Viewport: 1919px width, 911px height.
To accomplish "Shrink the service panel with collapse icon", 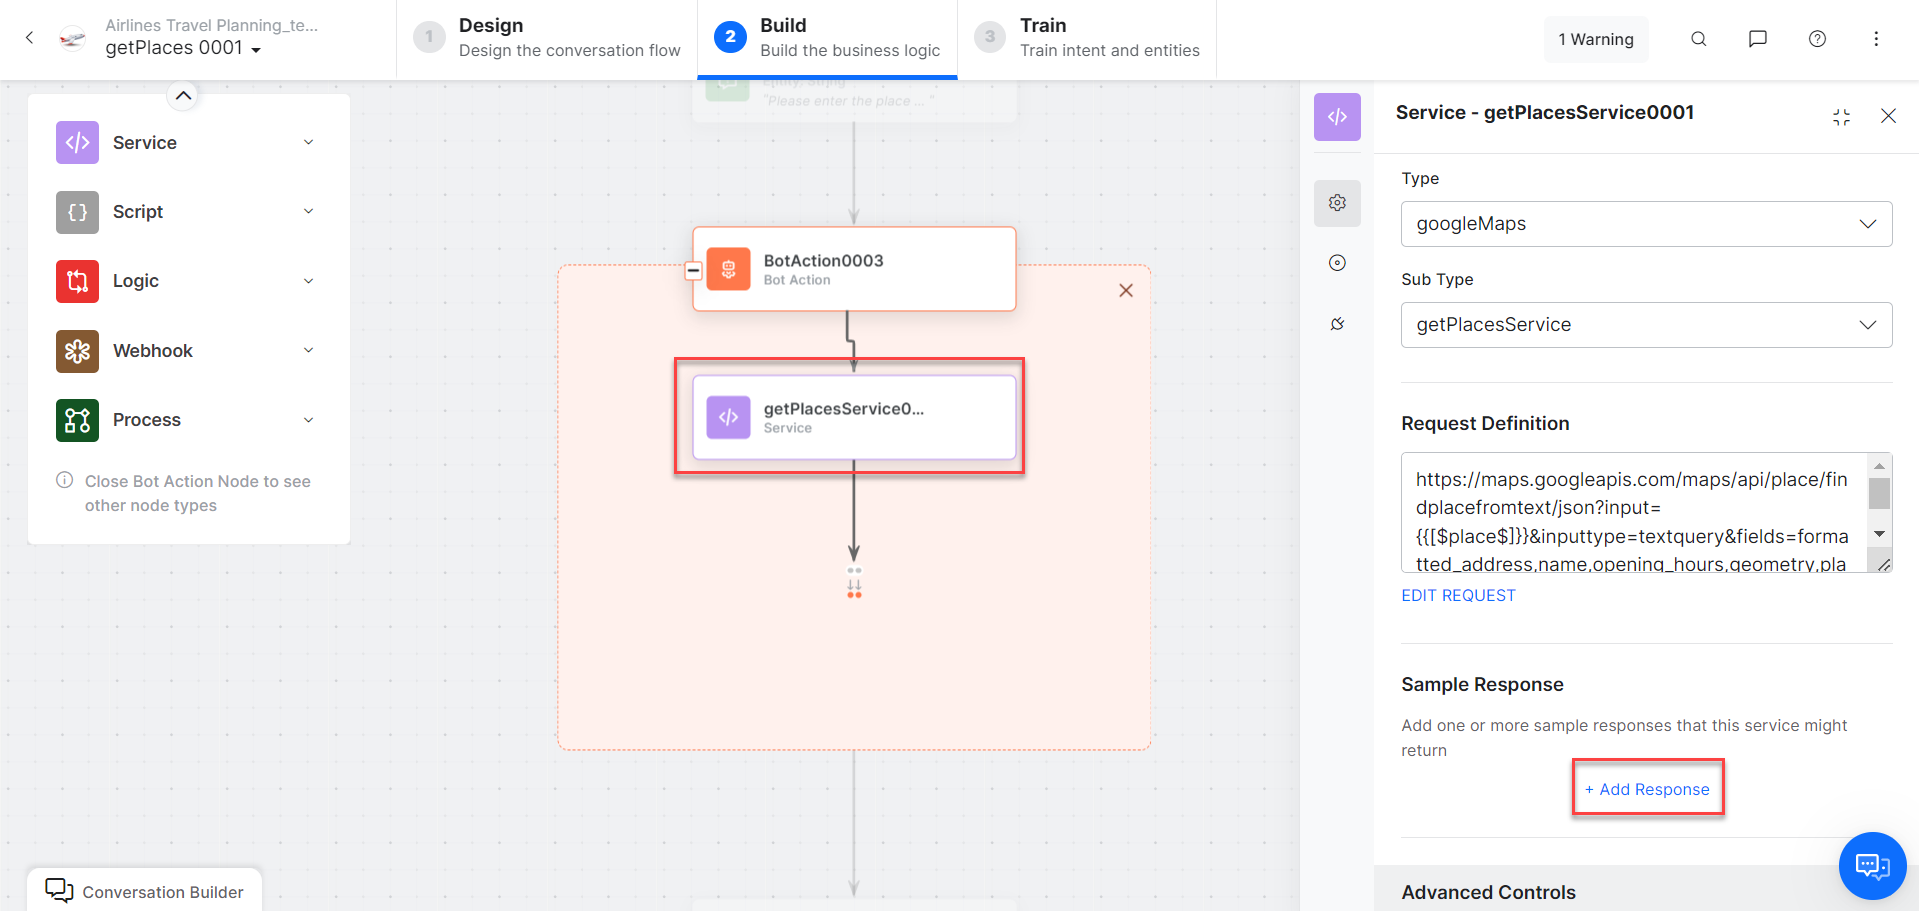I will (1841, 117).
